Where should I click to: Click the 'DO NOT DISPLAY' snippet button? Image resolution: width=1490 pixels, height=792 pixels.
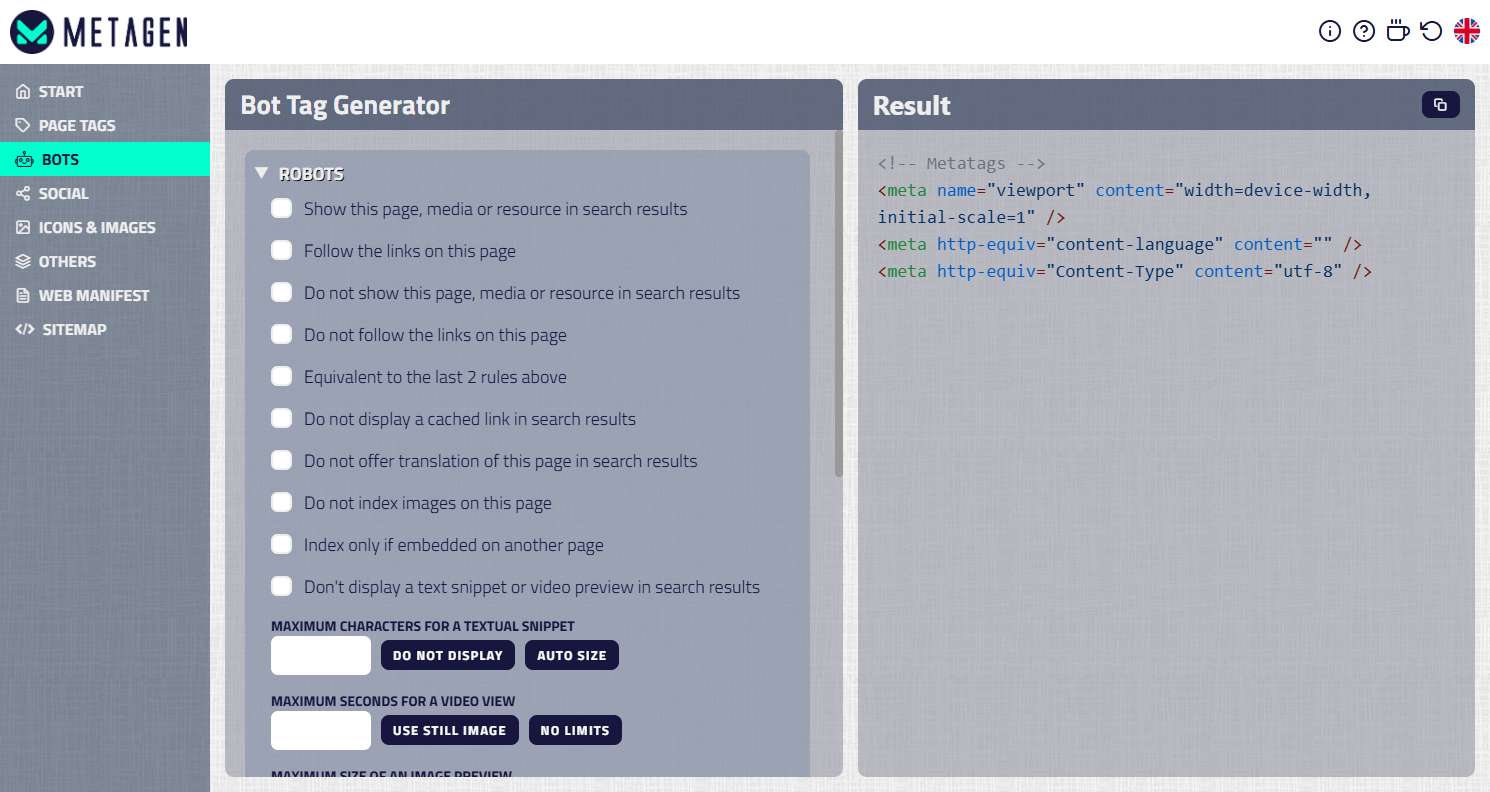447,655
